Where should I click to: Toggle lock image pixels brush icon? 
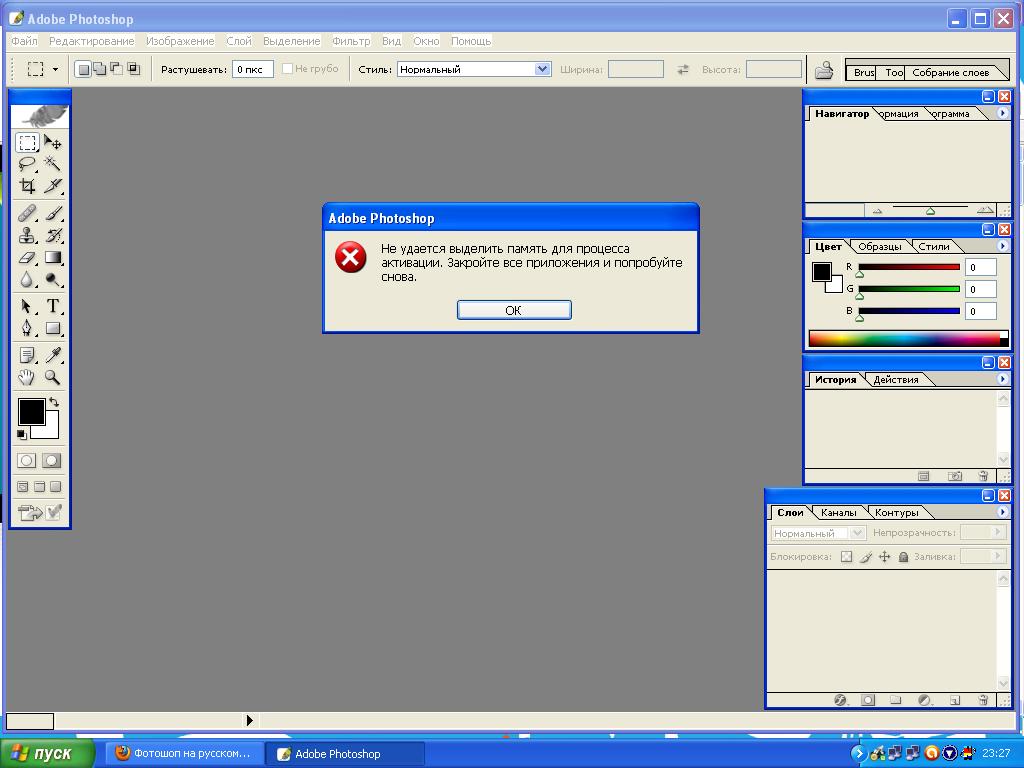point(866,557)
